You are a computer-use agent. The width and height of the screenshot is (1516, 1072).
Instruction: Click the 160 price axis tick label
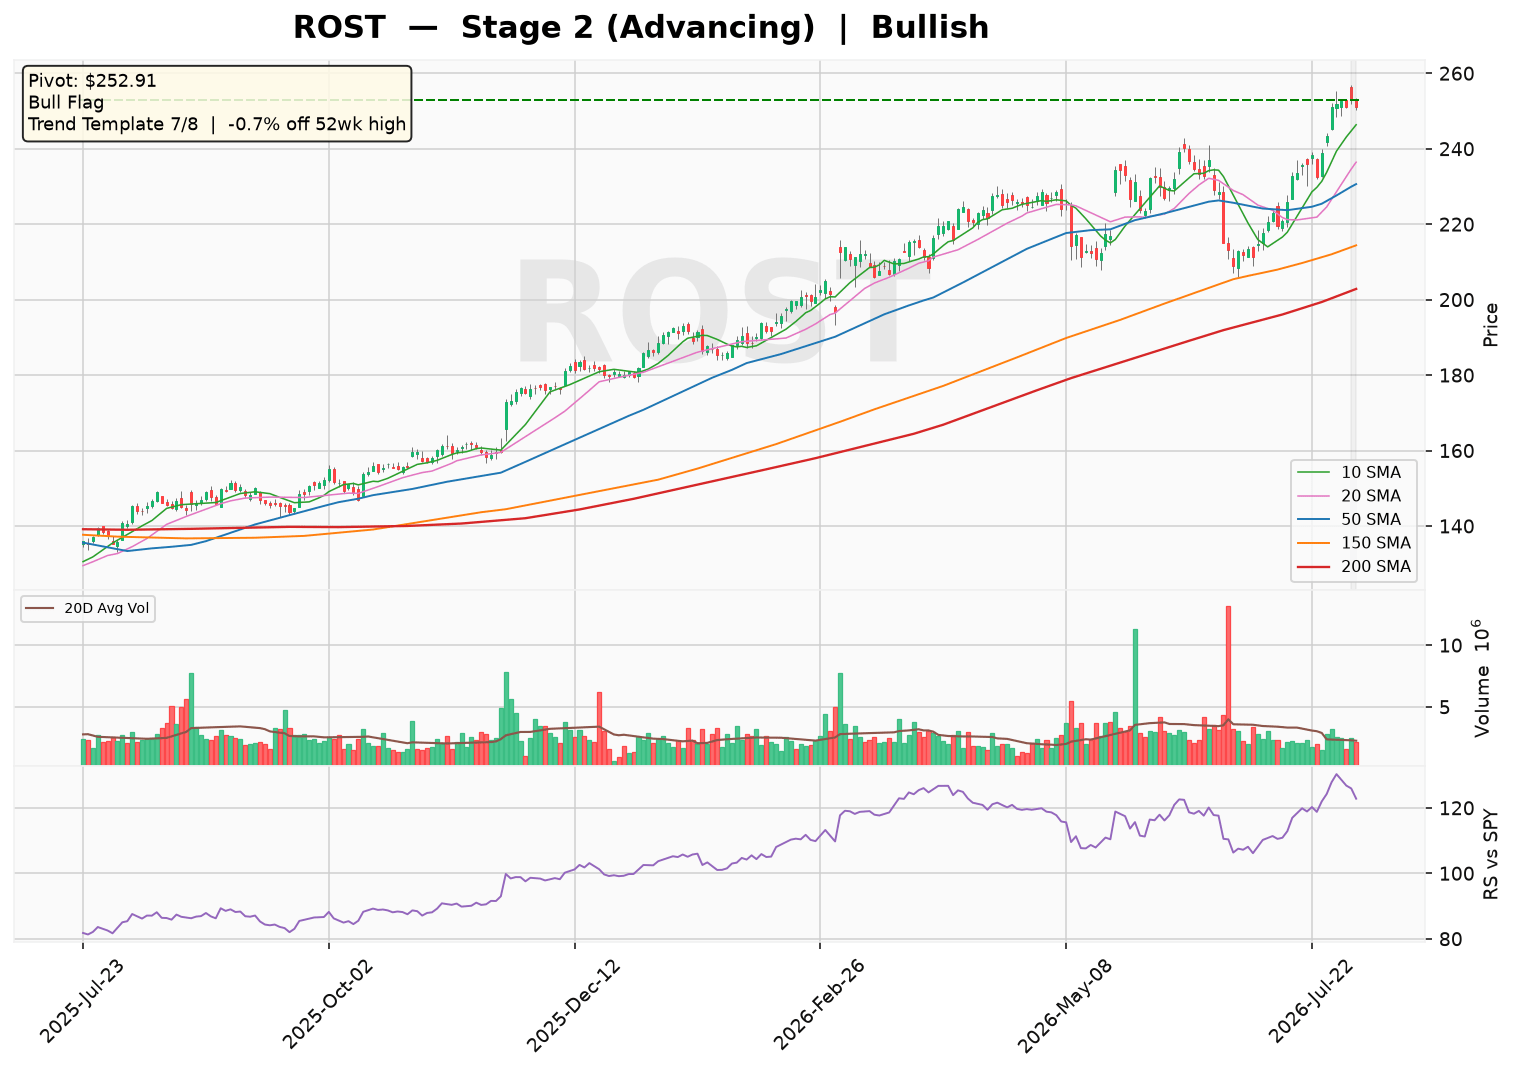[1459, 451]
